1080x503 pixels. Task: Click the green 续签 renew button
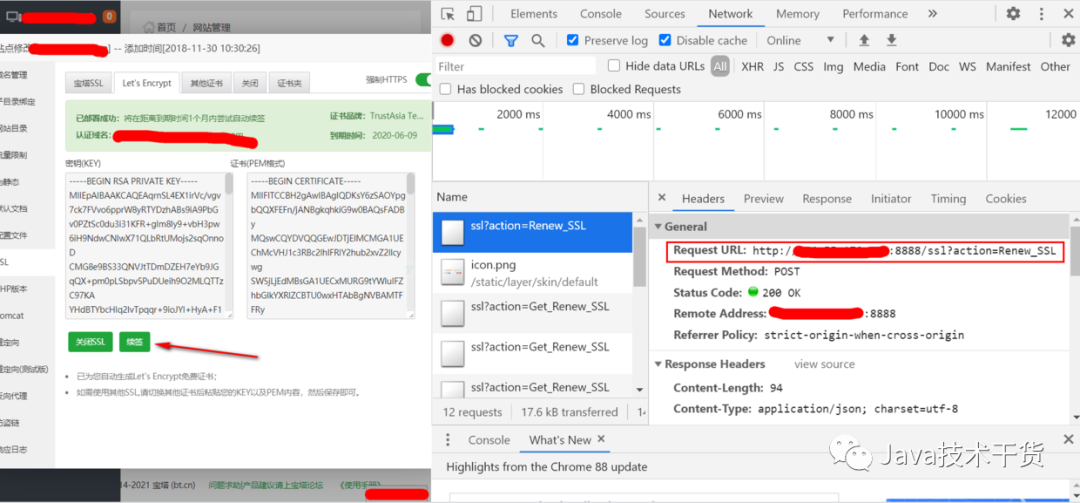pos(134,342)
